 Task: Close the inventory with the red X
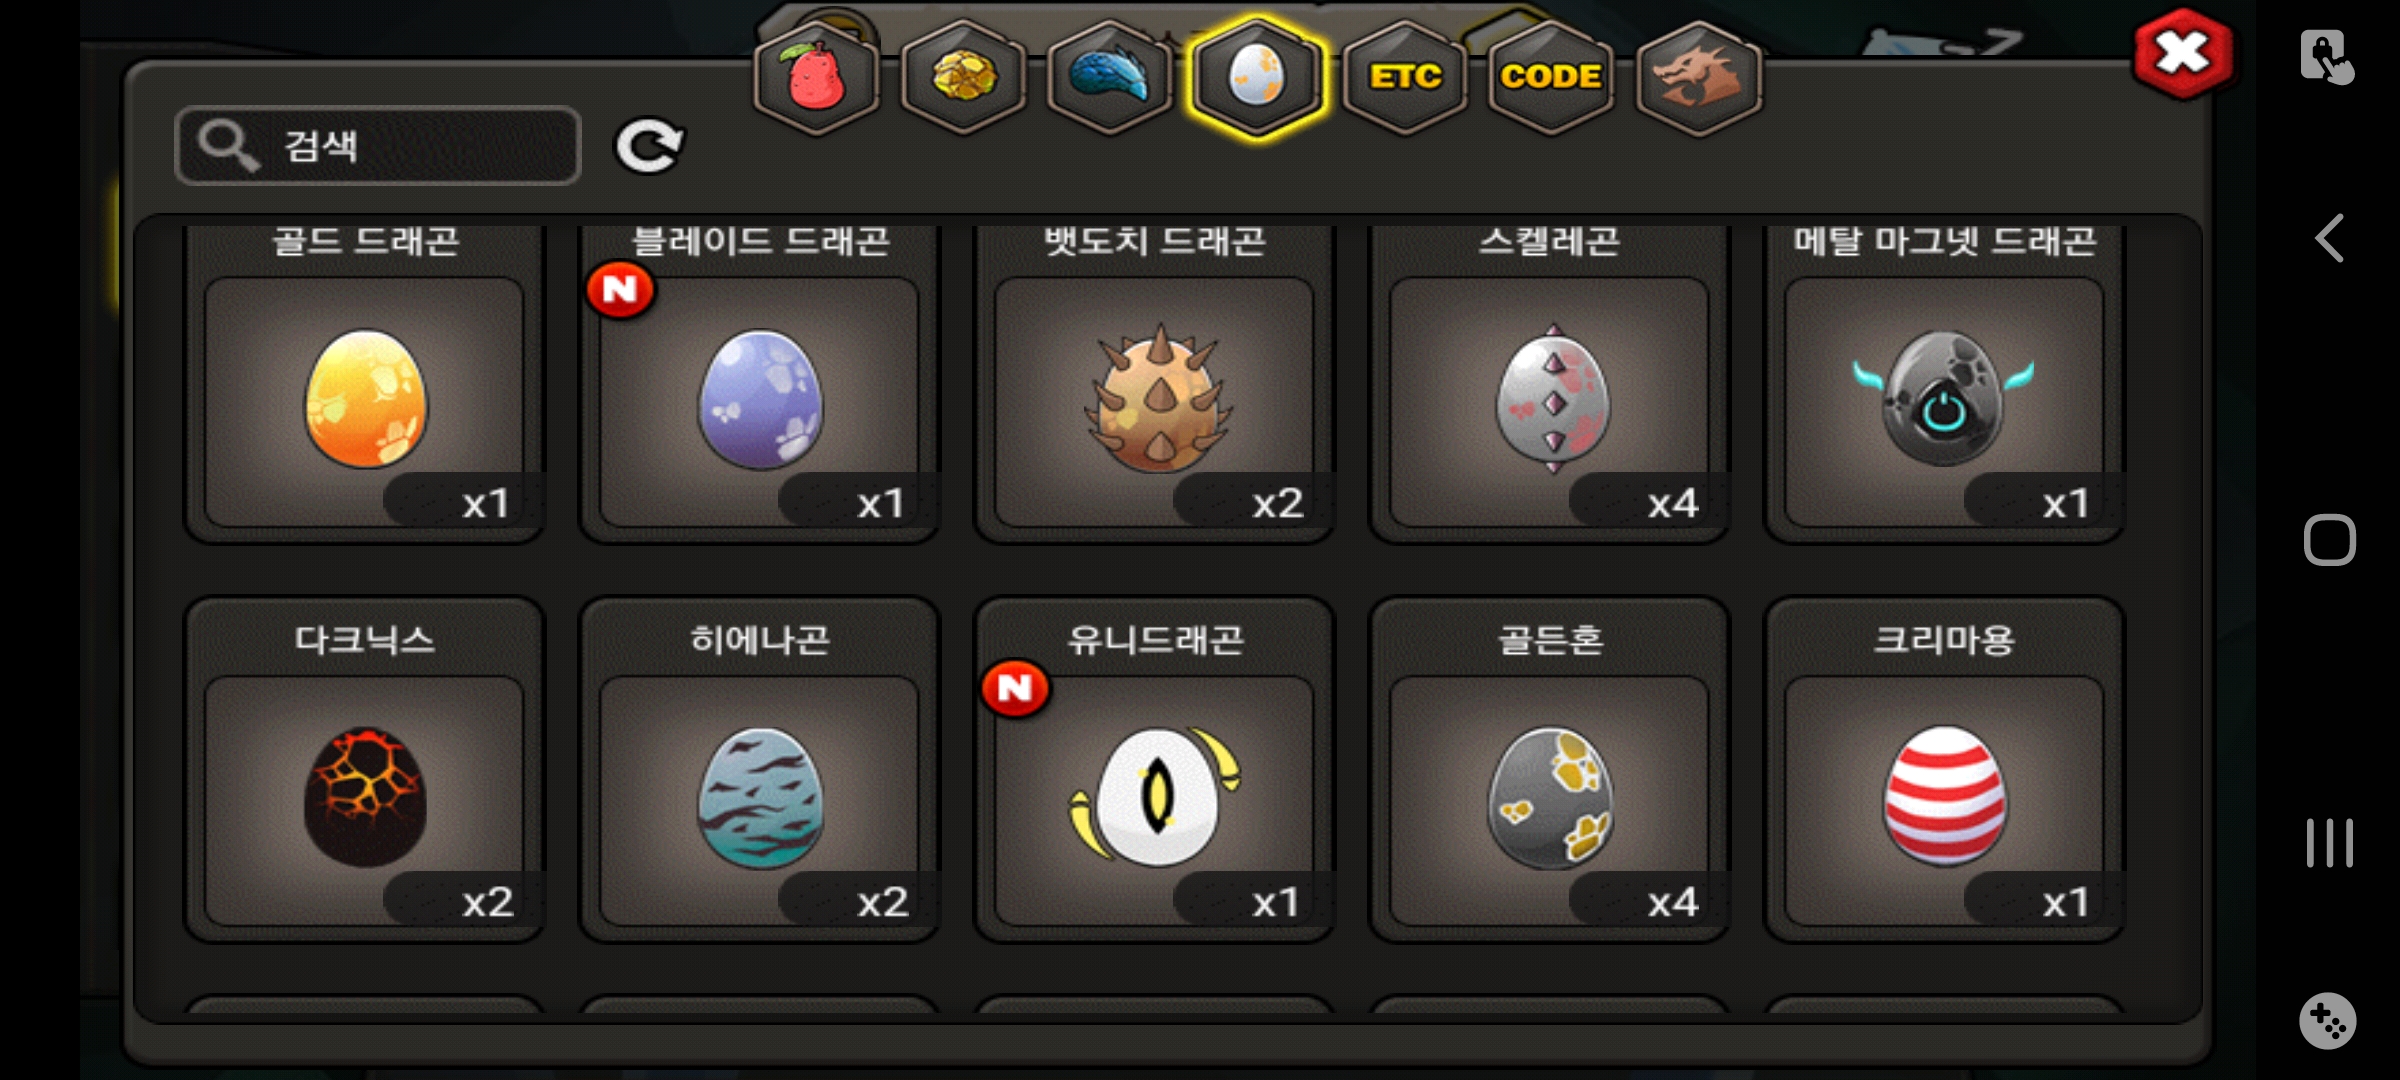click(x=2183, y=53)
